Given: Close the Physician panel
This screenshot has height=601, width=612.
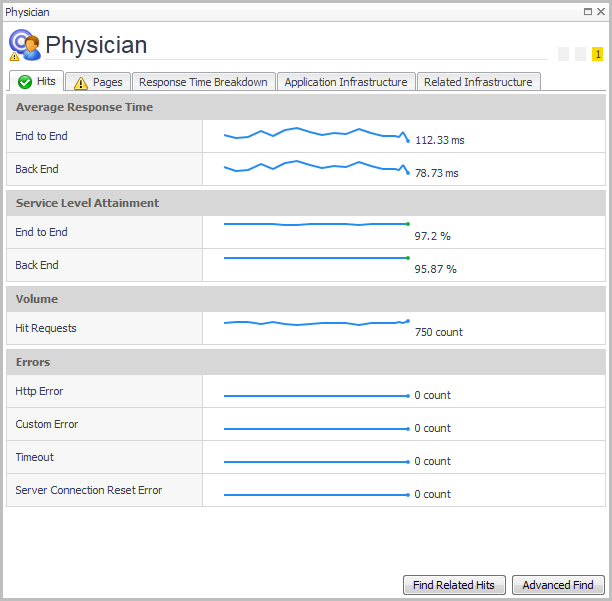Looking at the screenshot, I should point(601,12).
